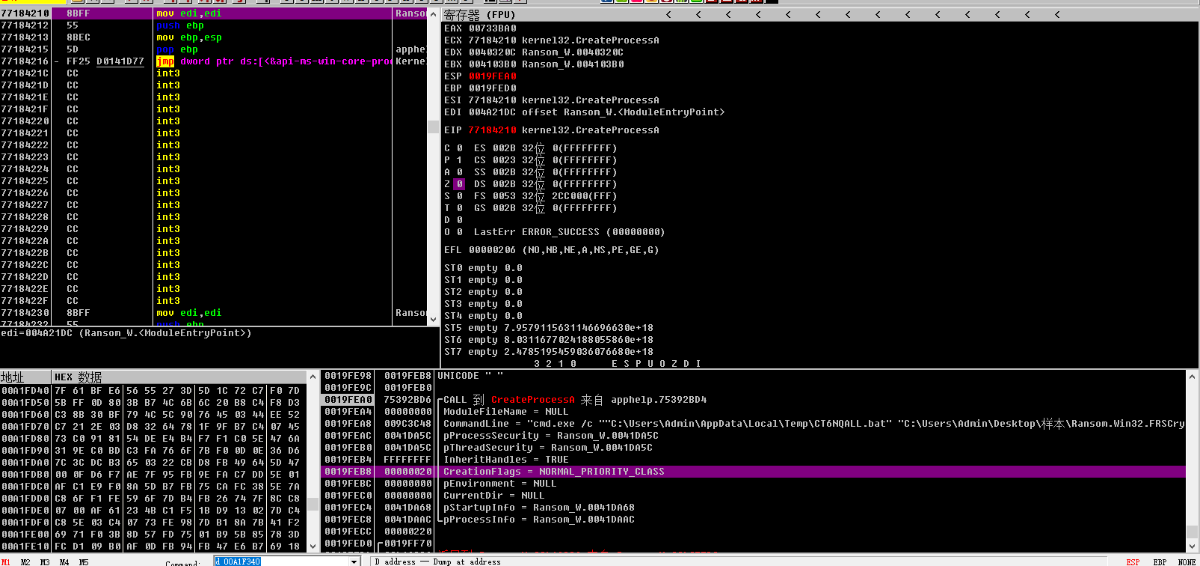This screenshot has width=1200, height=566.
Task: Switch to the M2 memory tab
Action: [x=27, y=562]
